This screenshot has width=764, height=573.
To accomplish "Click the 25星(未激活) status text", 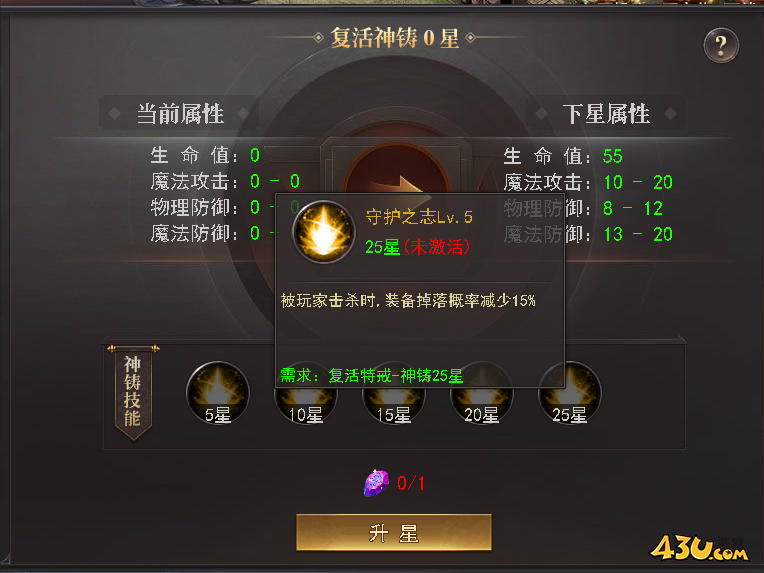I will point(418,247).
